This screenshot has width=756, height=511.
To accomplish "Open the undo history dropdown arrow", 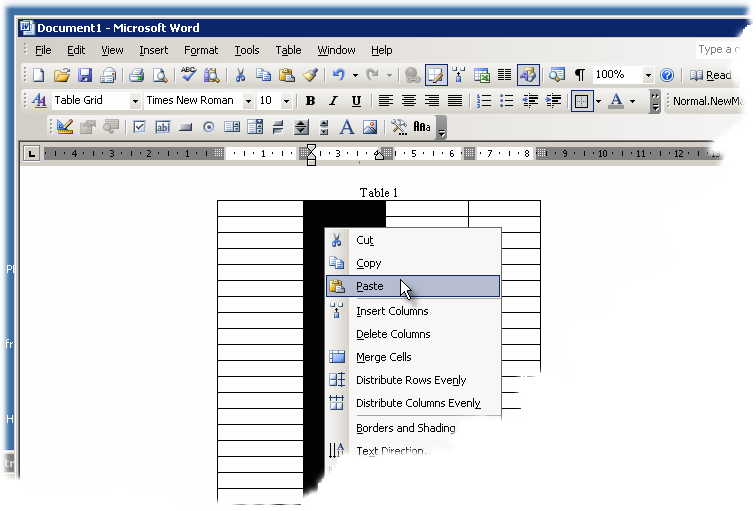I will 355,75.
